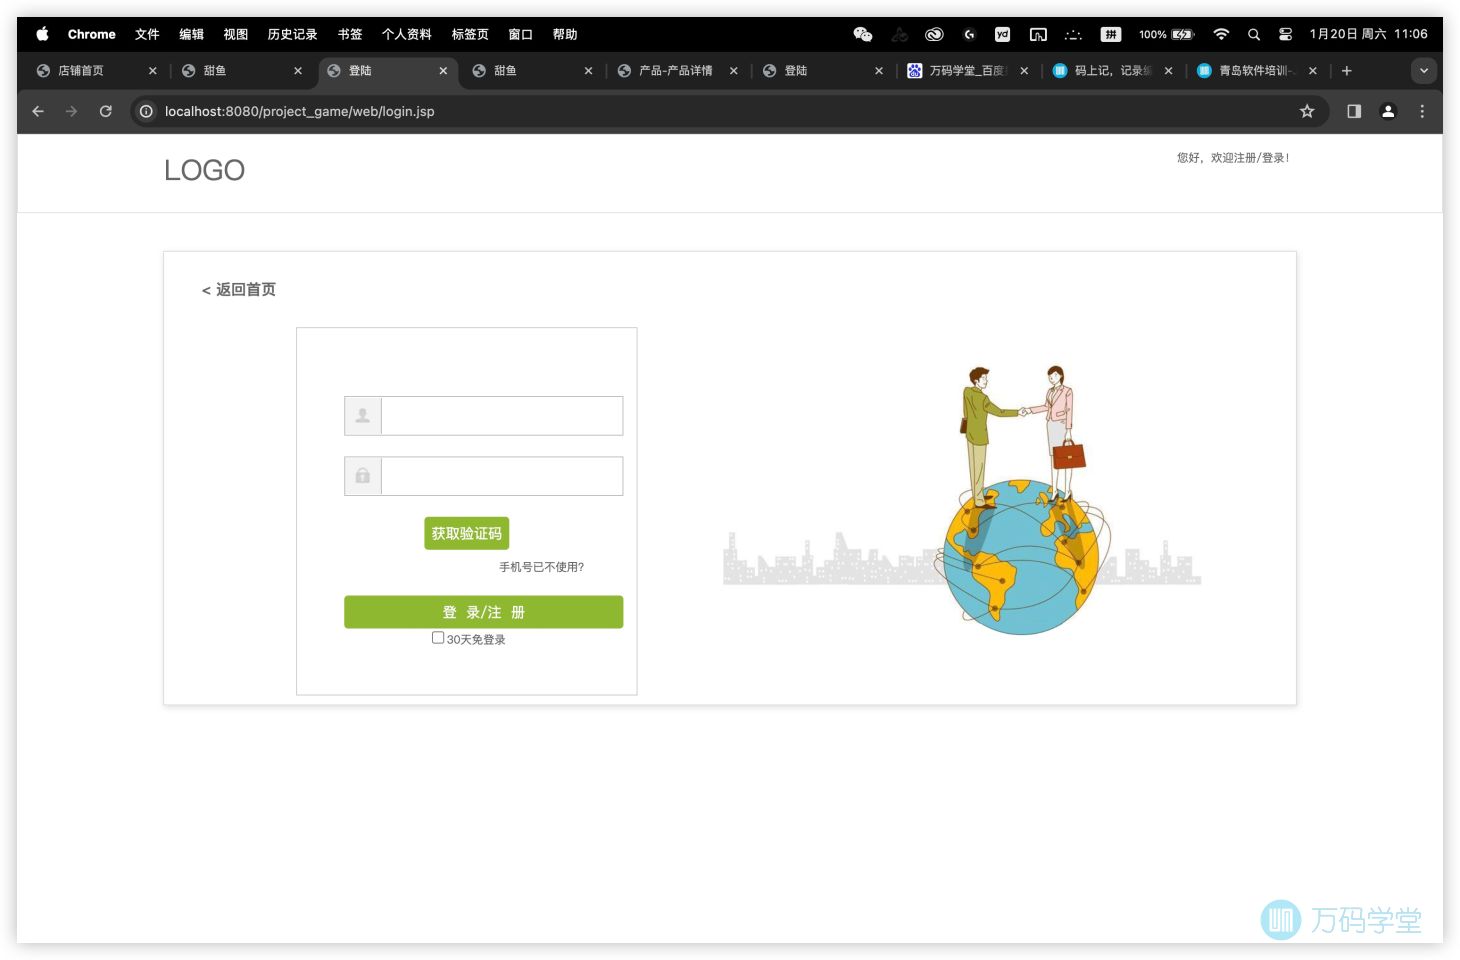
Task: Open Chrome three-dot menu
Action: point(1422,111)
